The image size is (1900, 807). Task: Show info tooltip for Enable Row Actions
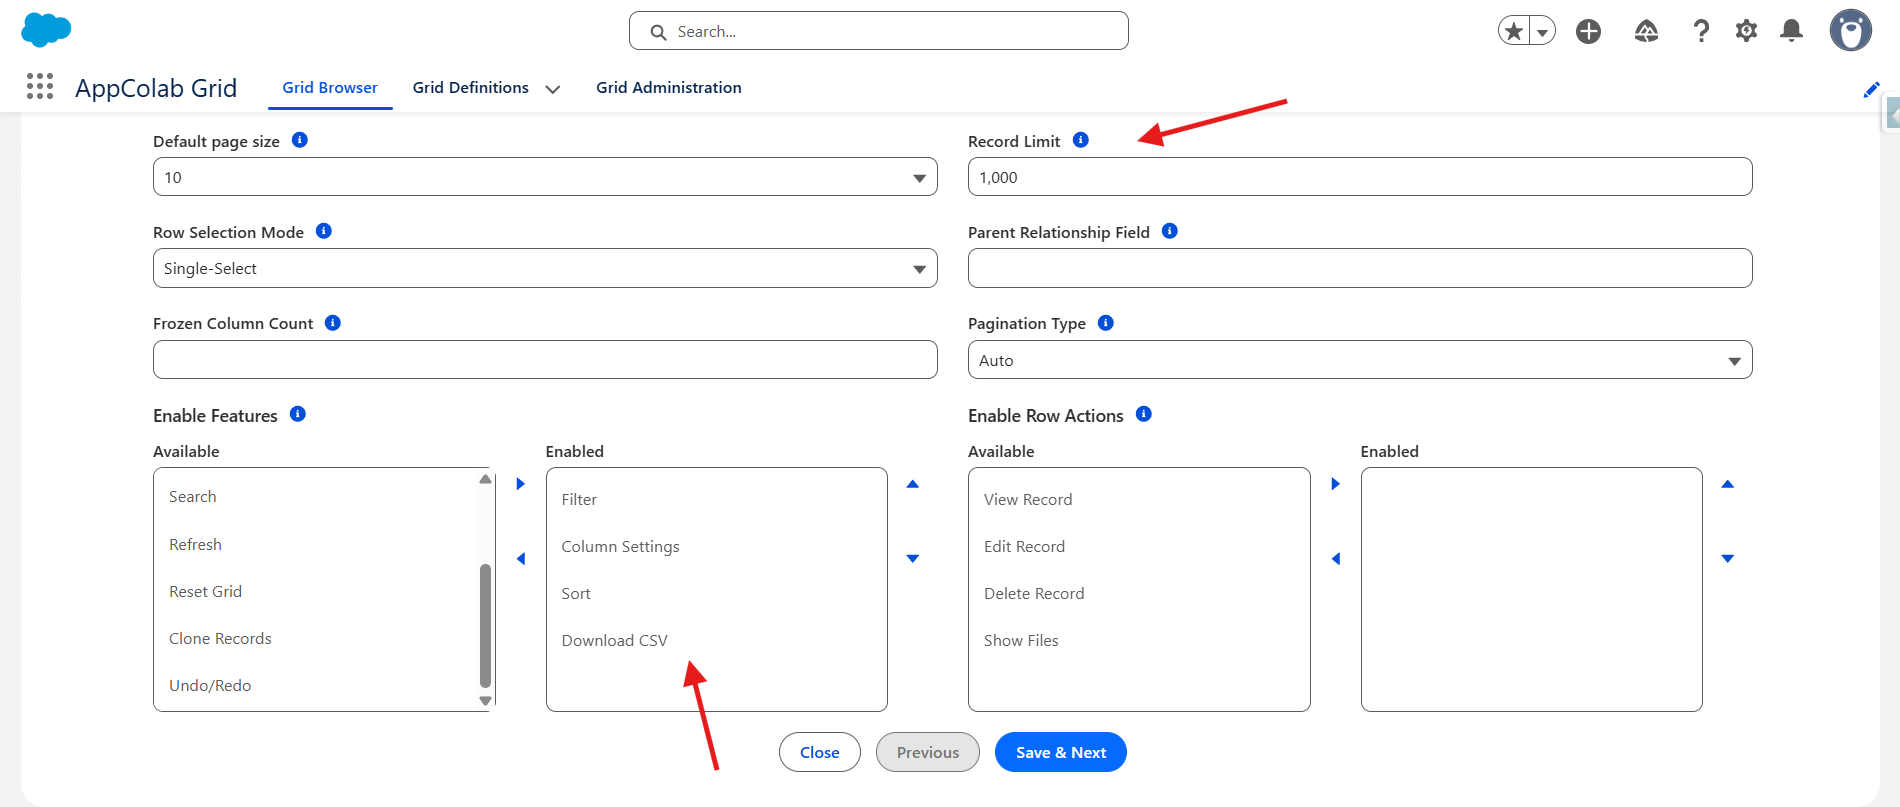[1144, 414]
